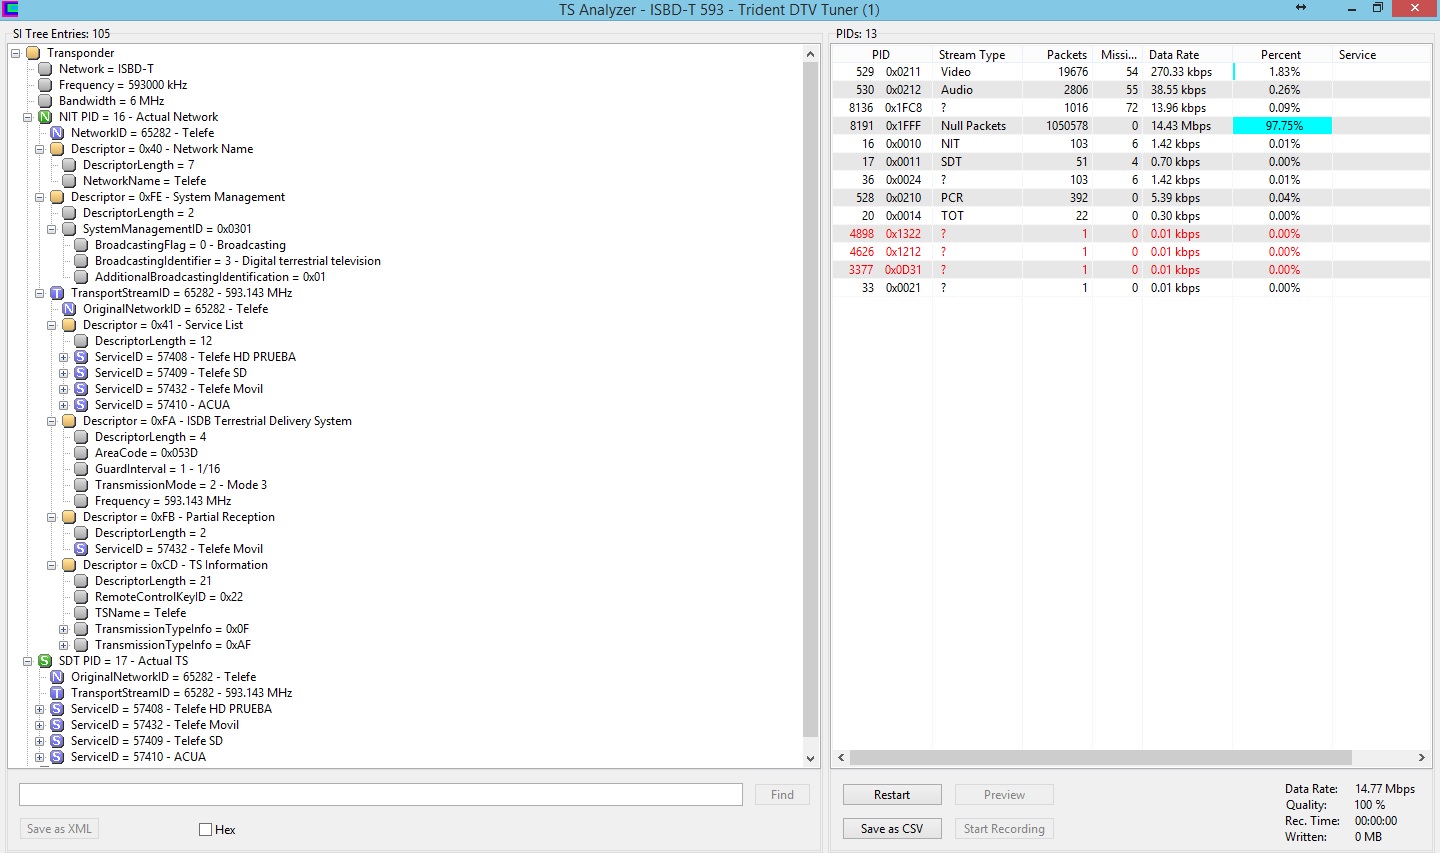This screenshot has height=853, width=1440.
Task: Click the green SDT PID 17 node icon
Action: coord(45,661)
